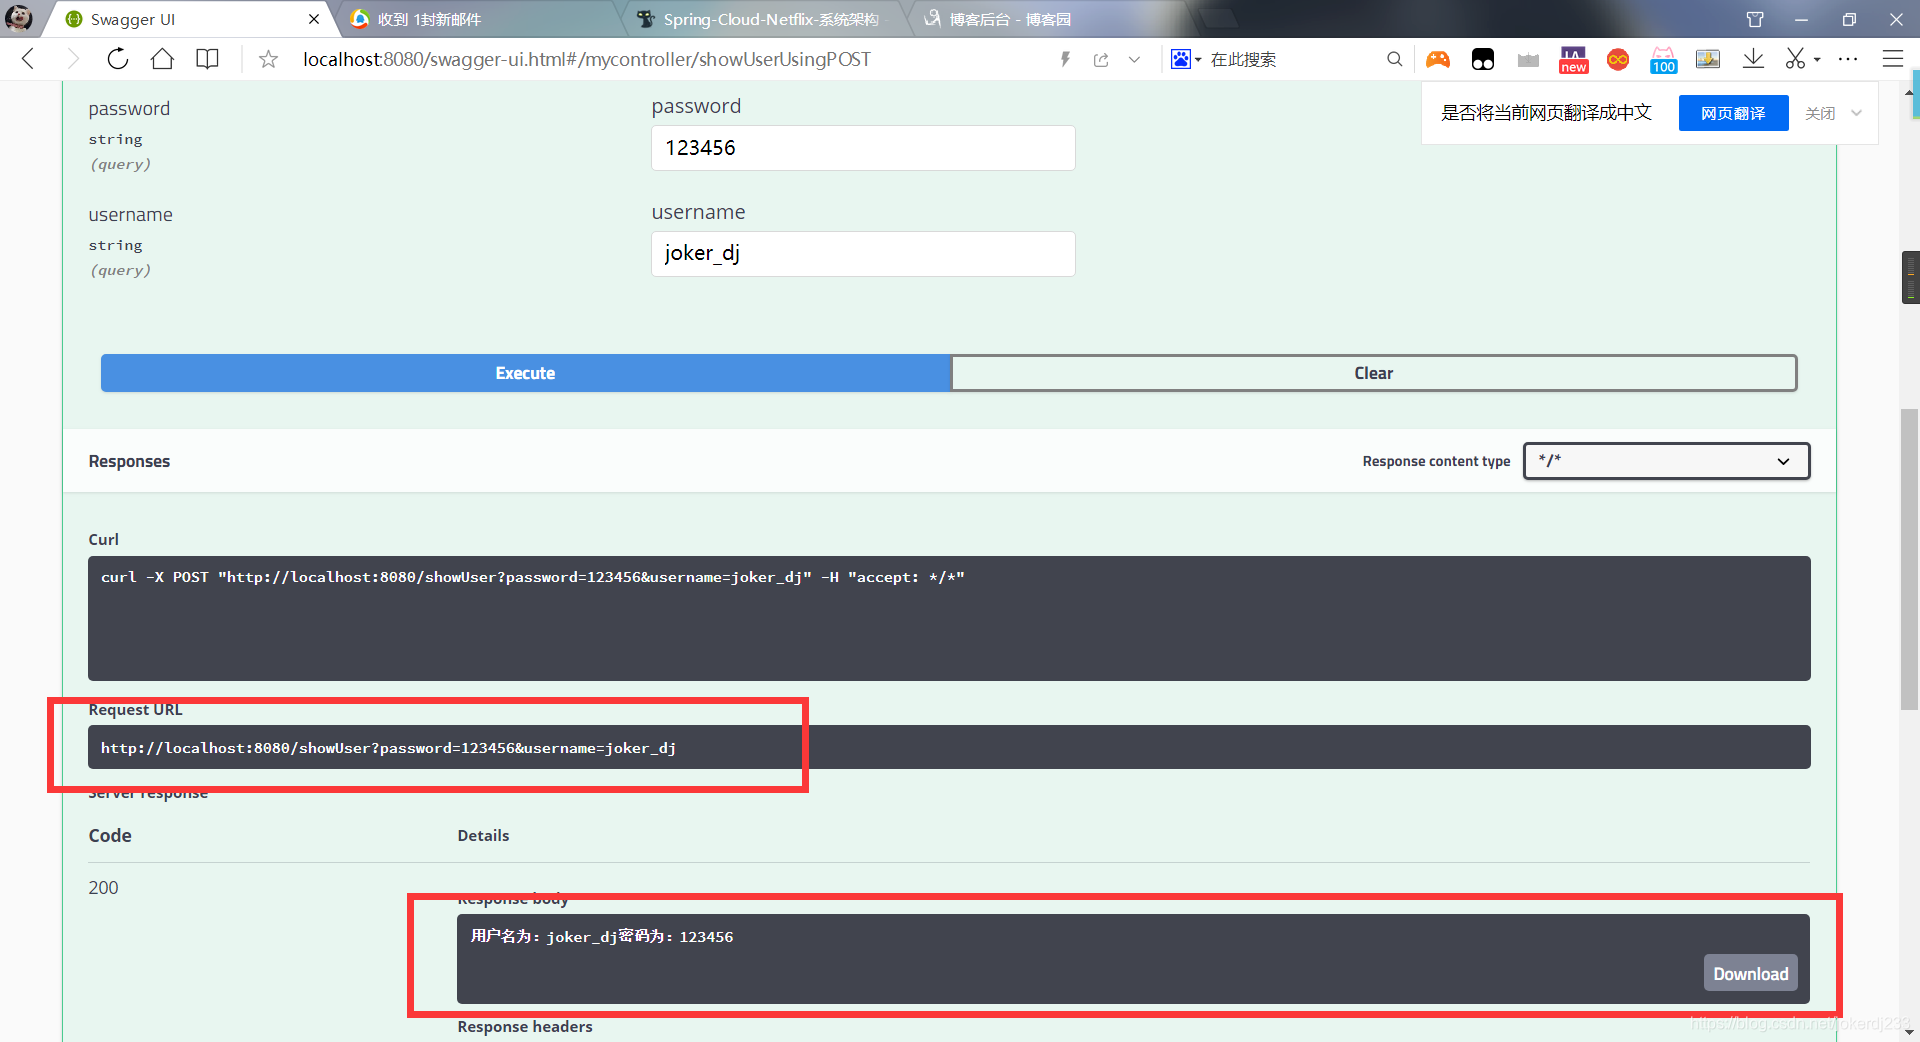Click the Response headers label
Viewport: 1920px width, 1042px height.
[525, 1027]
